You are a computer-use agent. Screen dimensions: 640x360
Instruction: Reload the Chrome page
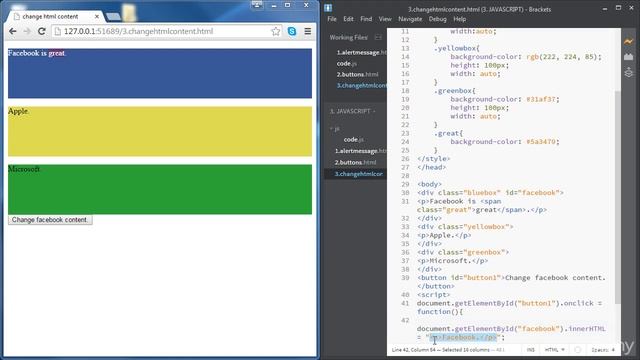click(x=42, y=31)
